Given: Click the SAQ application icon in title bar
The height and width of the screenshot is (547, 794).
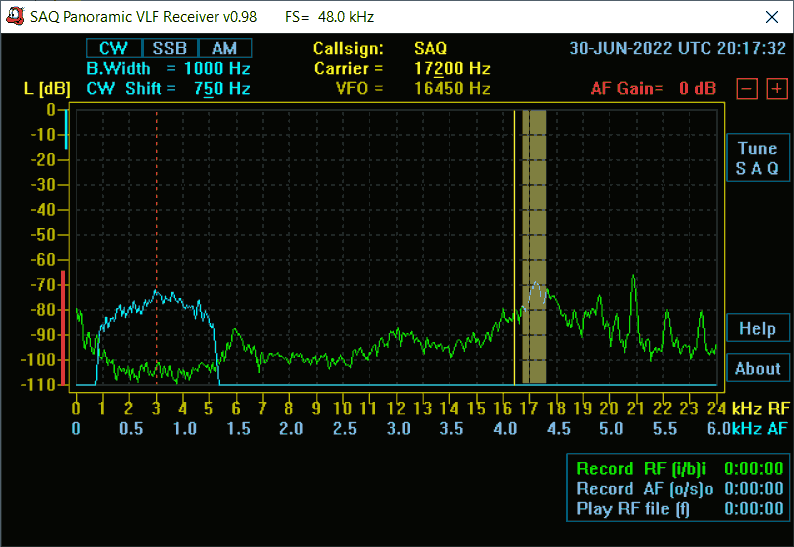Looking at the screenshot, I should coord(15,17).
